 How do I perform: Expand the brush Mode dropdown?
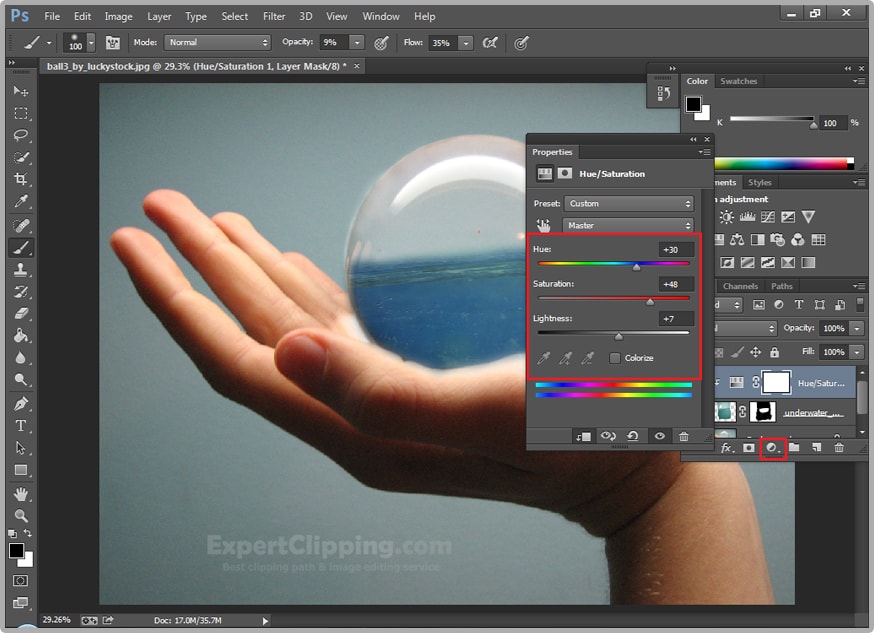[x=218, y=43]
